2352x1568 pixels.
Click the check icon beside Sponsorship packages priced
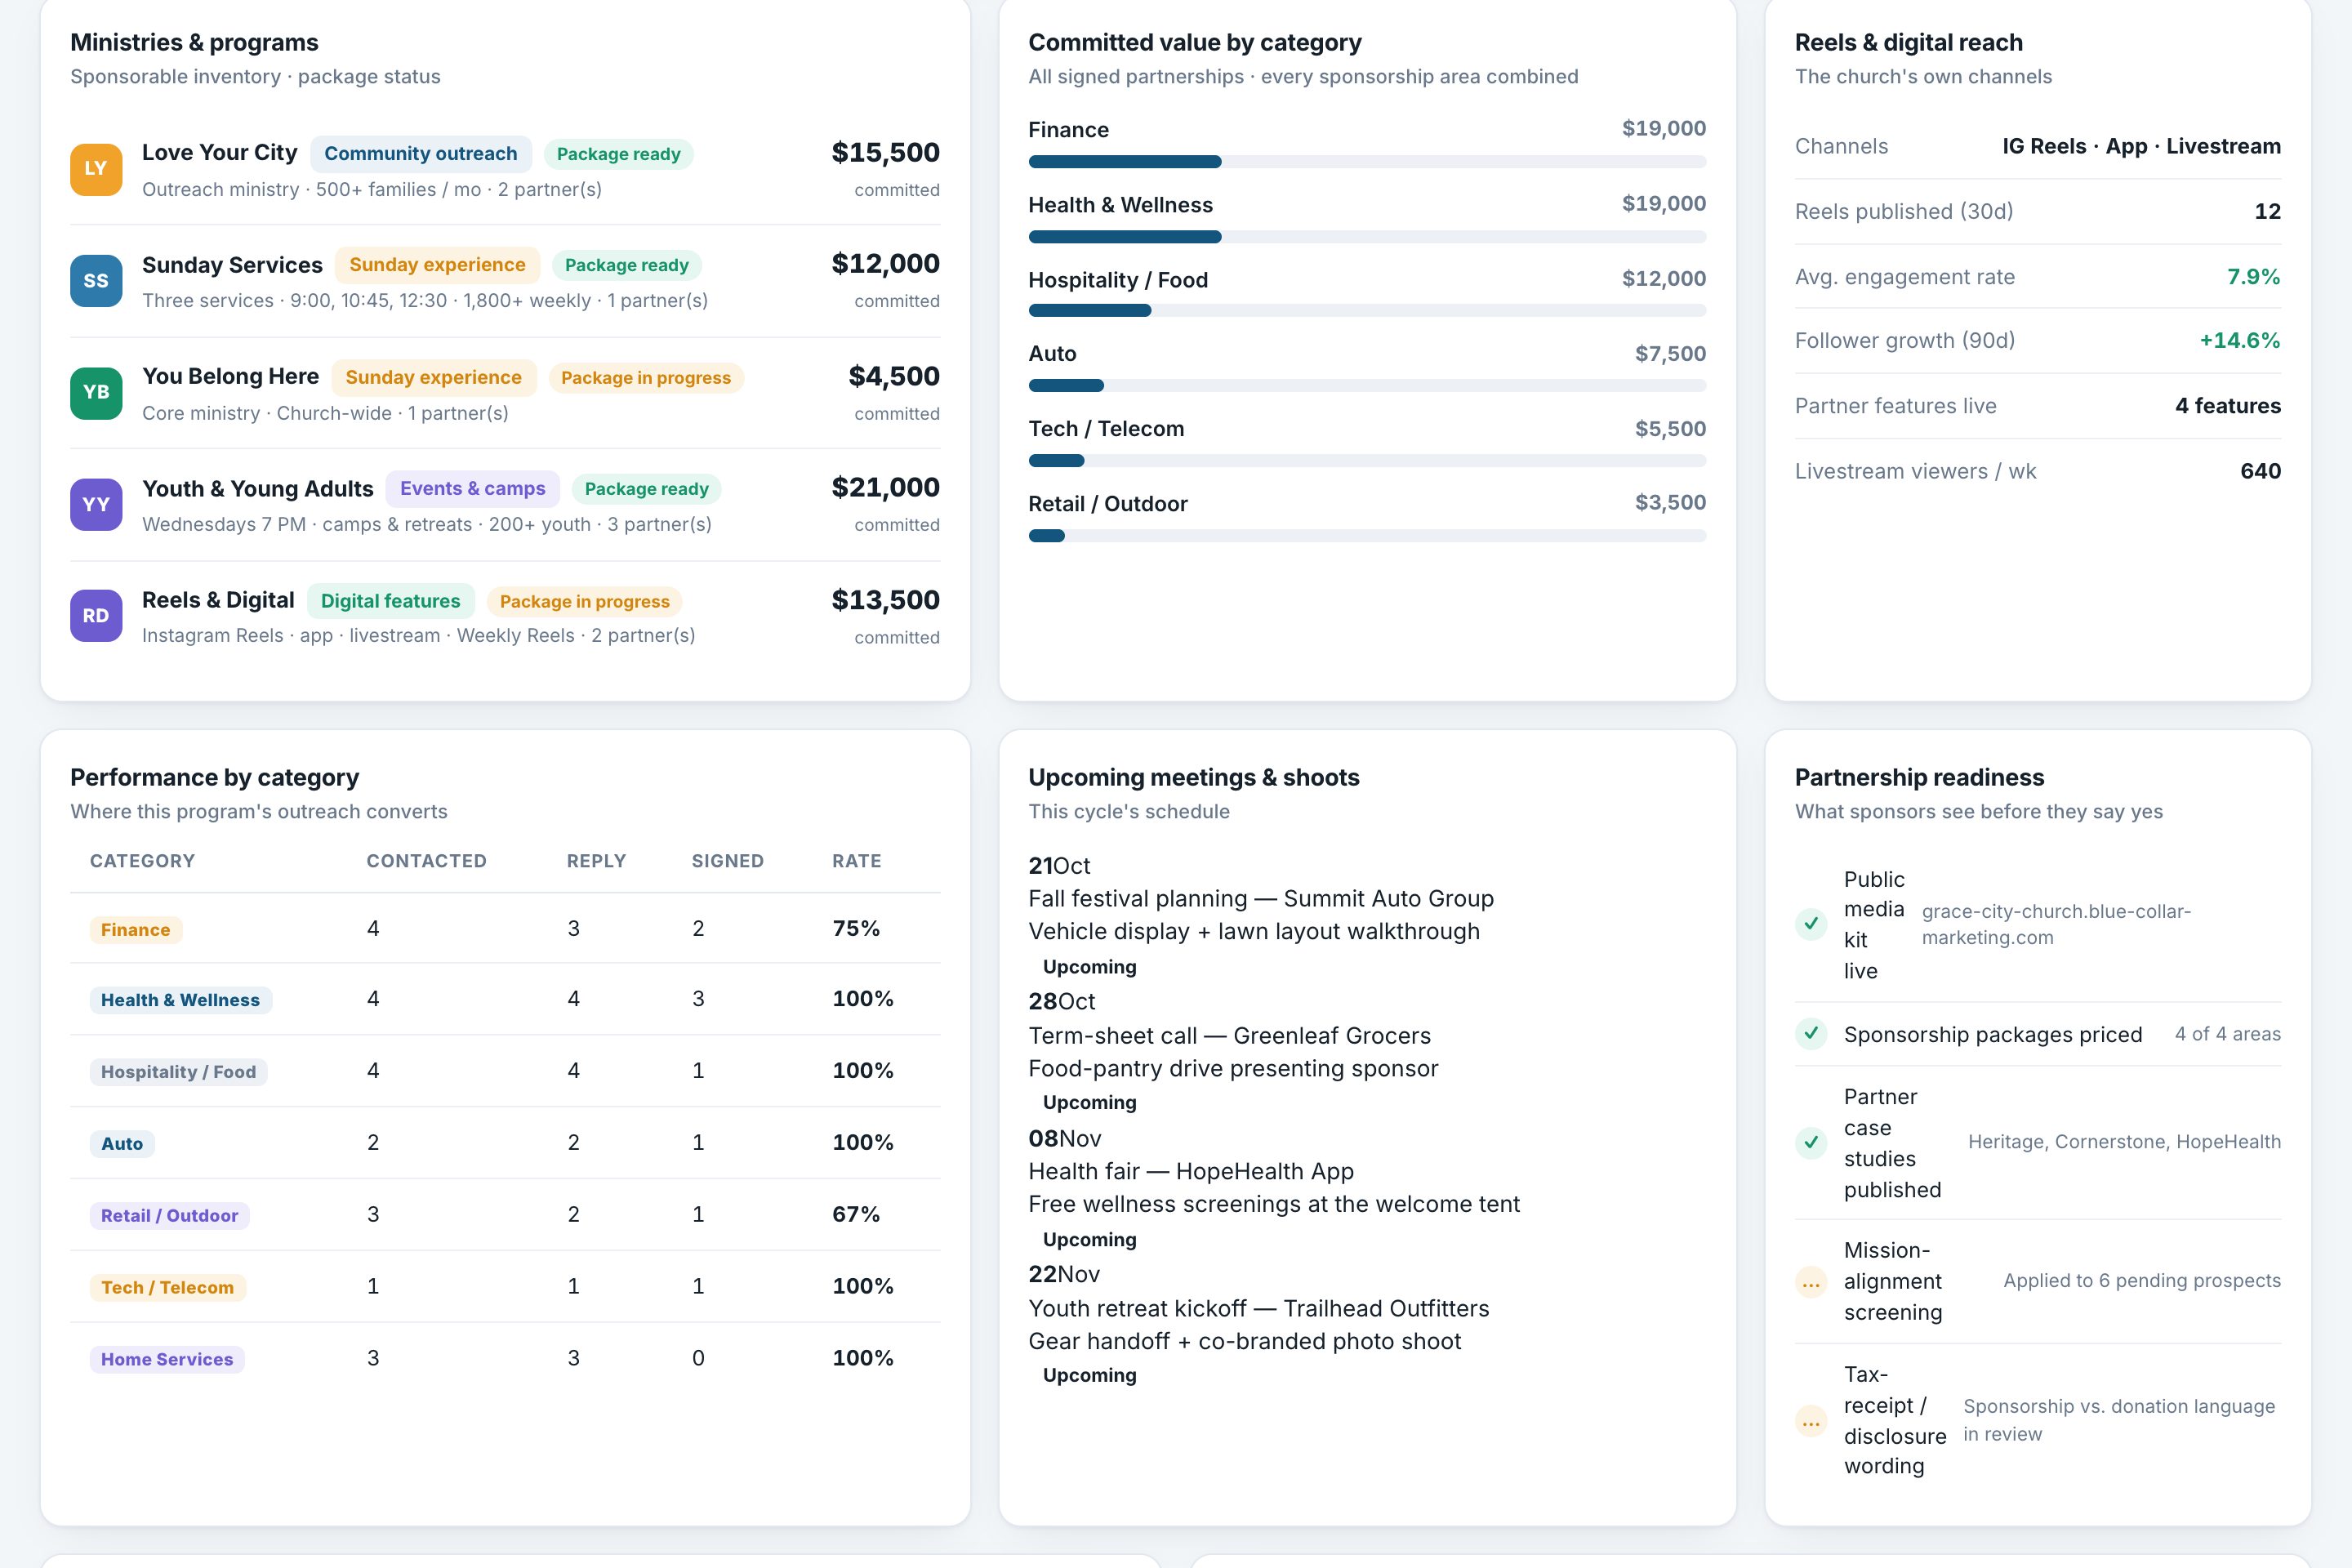(1811, 1034)
